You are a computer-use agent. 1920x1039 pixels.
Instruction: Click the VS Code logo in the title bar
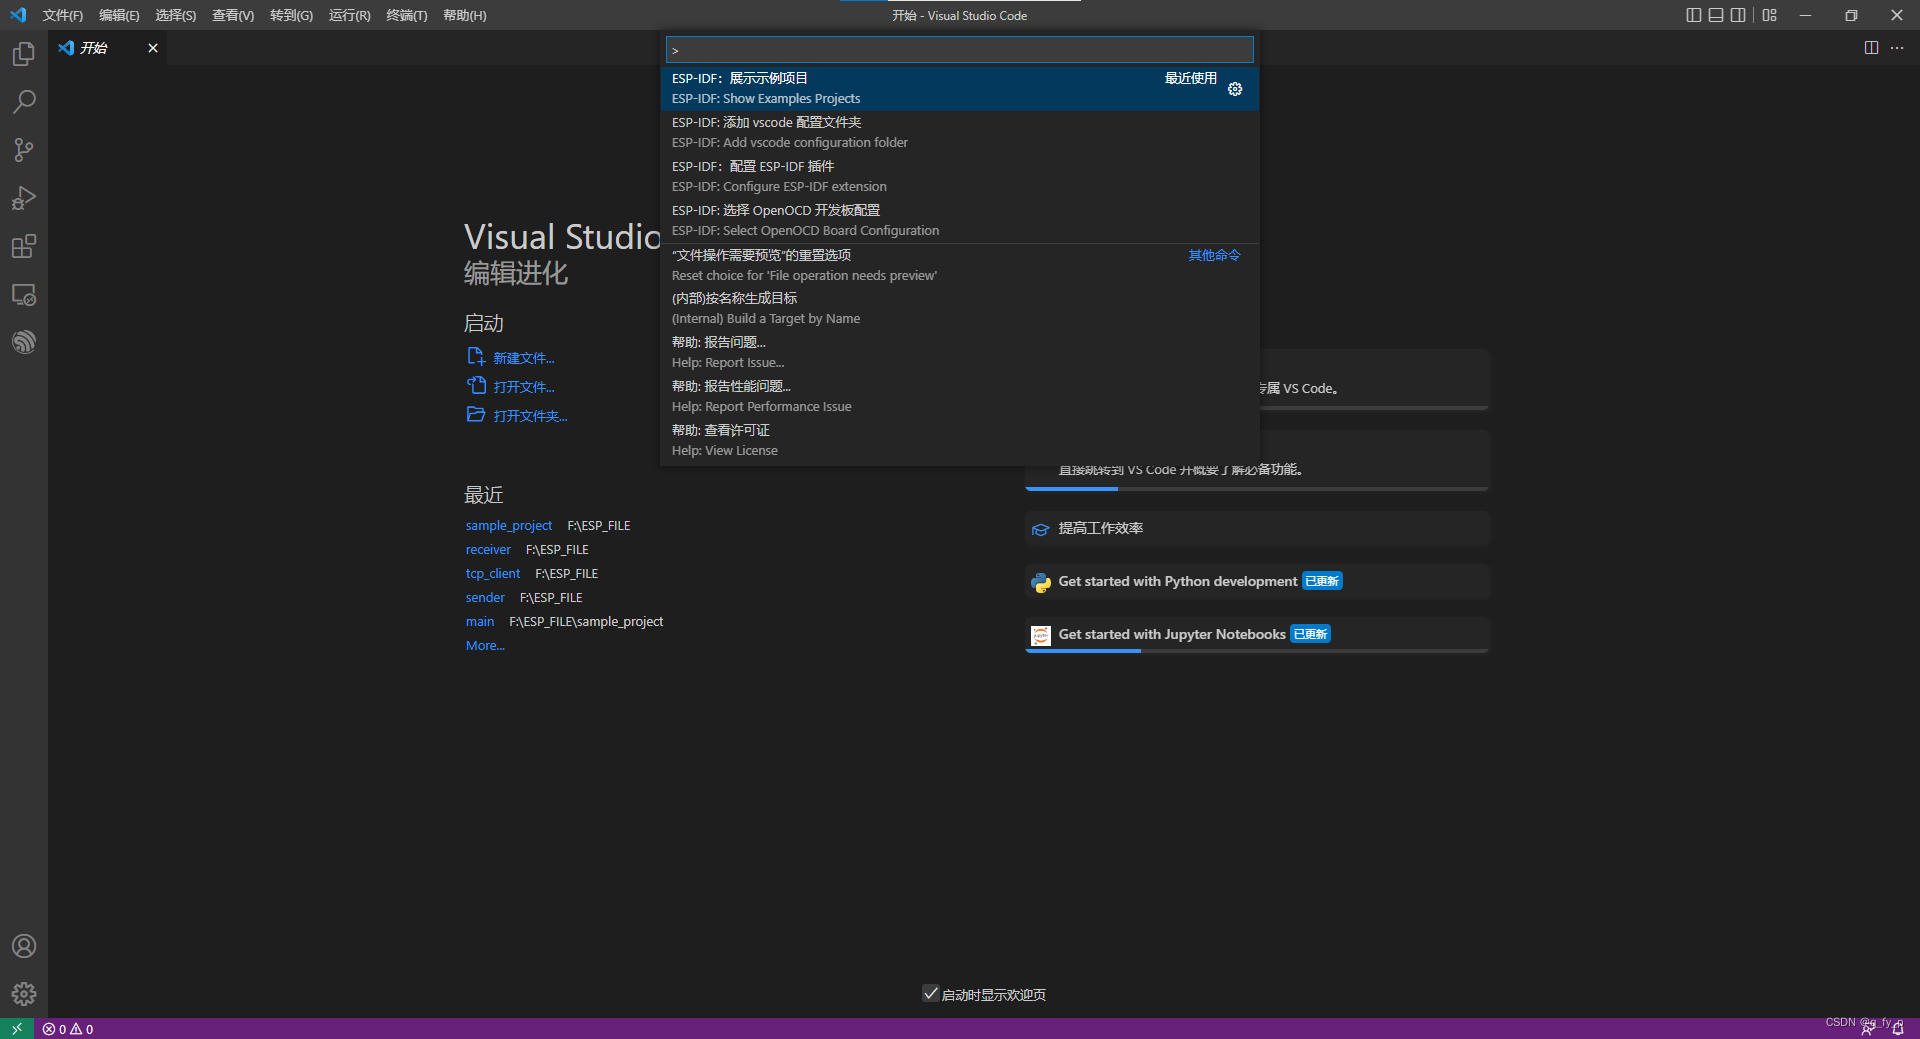(x=18, y=15)
